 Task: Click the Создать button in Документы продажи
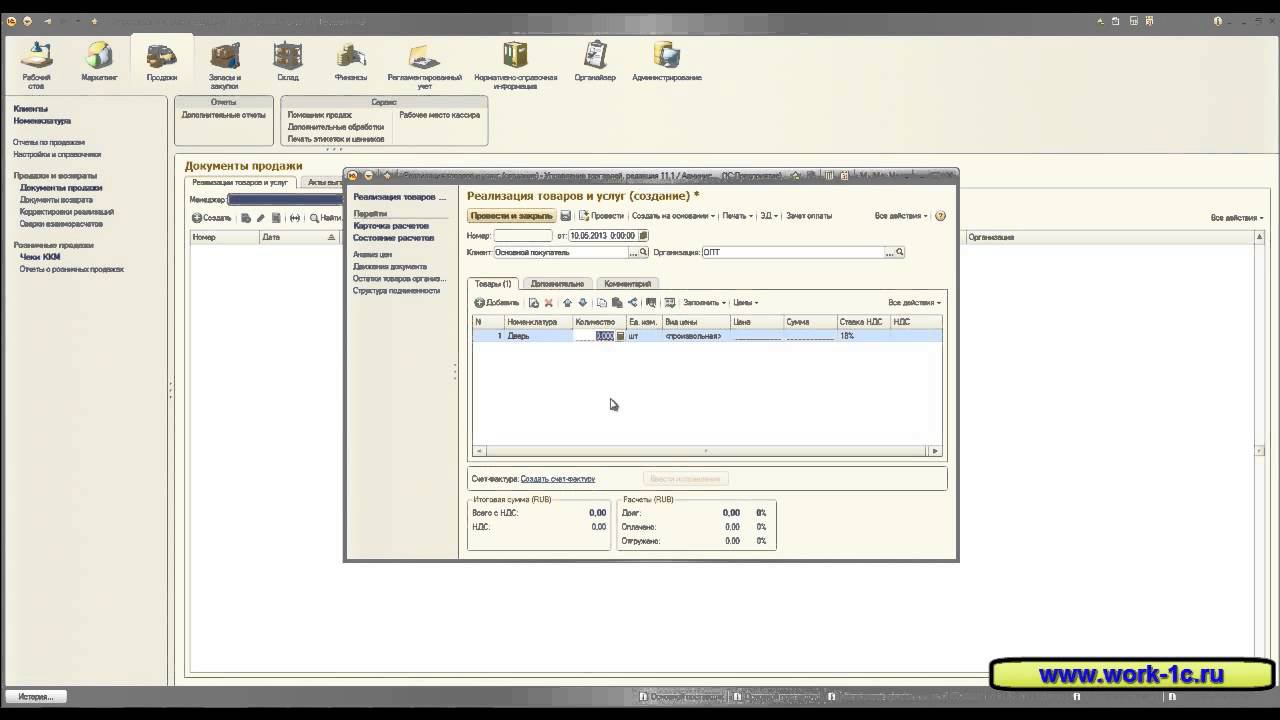[212, 218]
